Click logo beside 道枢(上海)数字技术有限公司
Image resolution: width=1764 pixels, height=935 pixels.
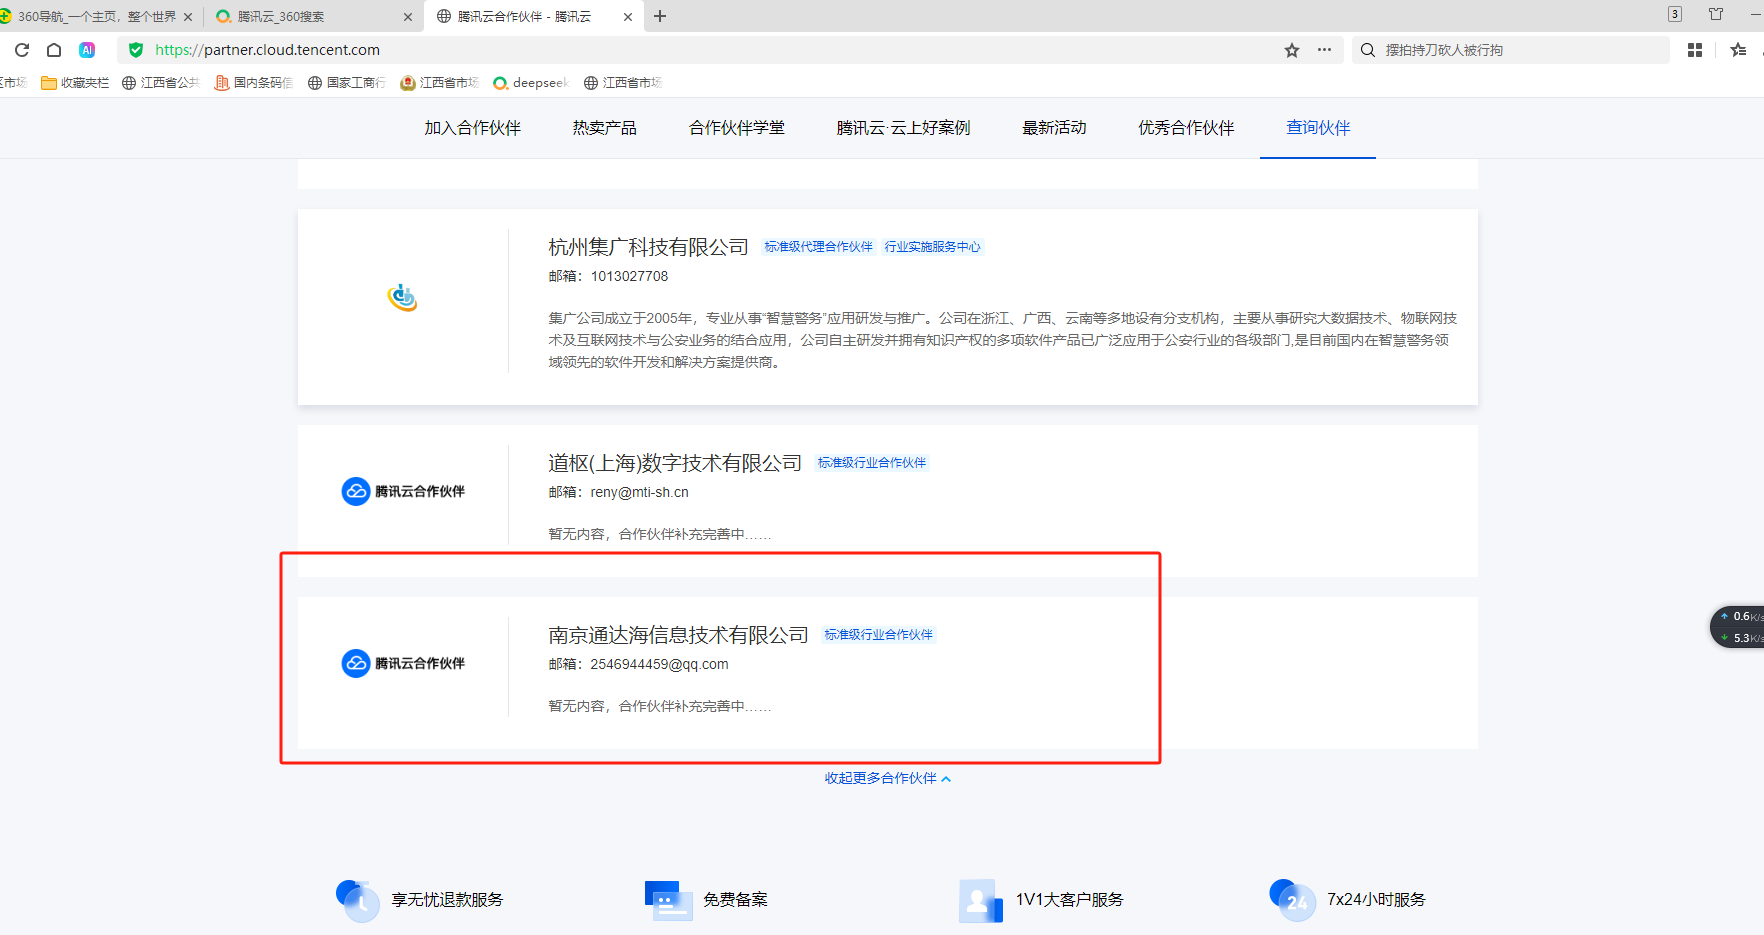(x=403, y=491)
